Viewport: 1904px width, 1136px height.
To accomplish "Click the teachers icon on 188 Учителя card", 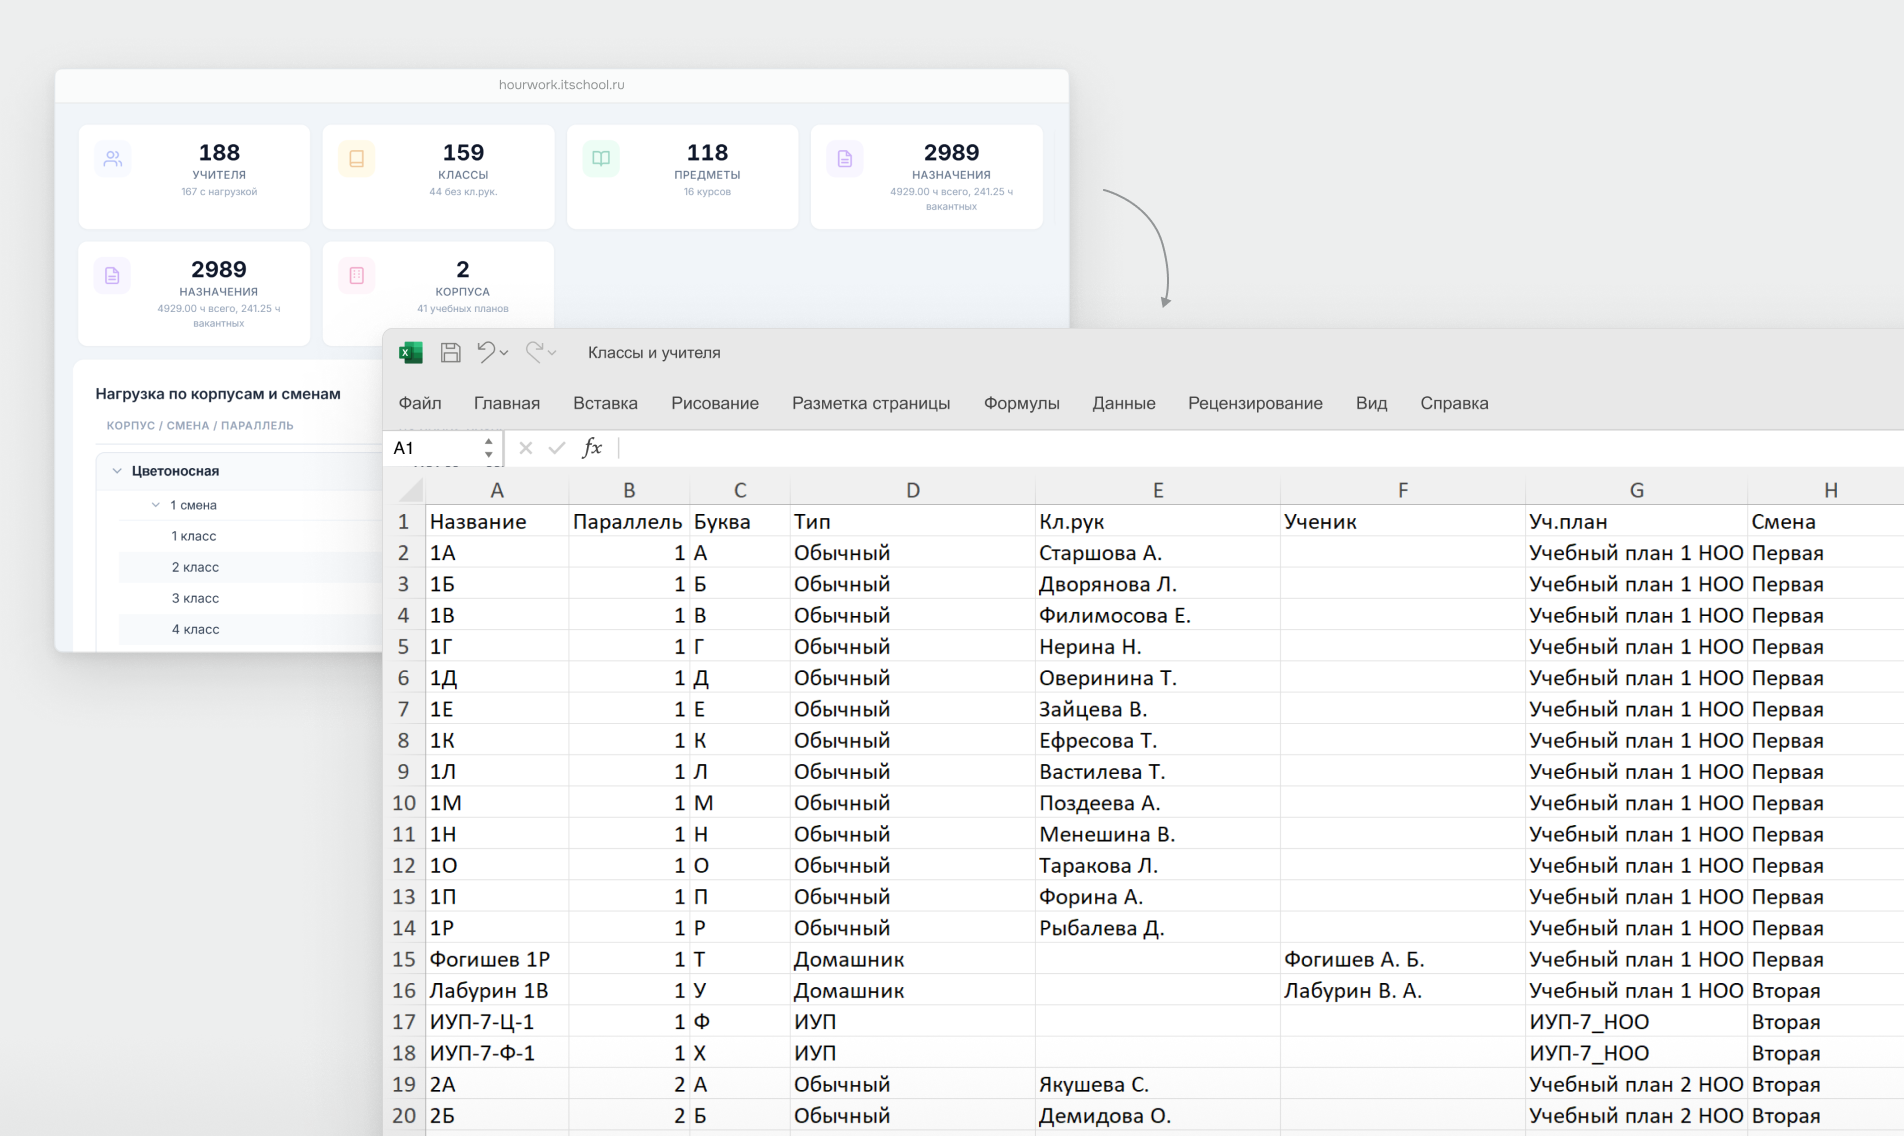I will [113, 158].
